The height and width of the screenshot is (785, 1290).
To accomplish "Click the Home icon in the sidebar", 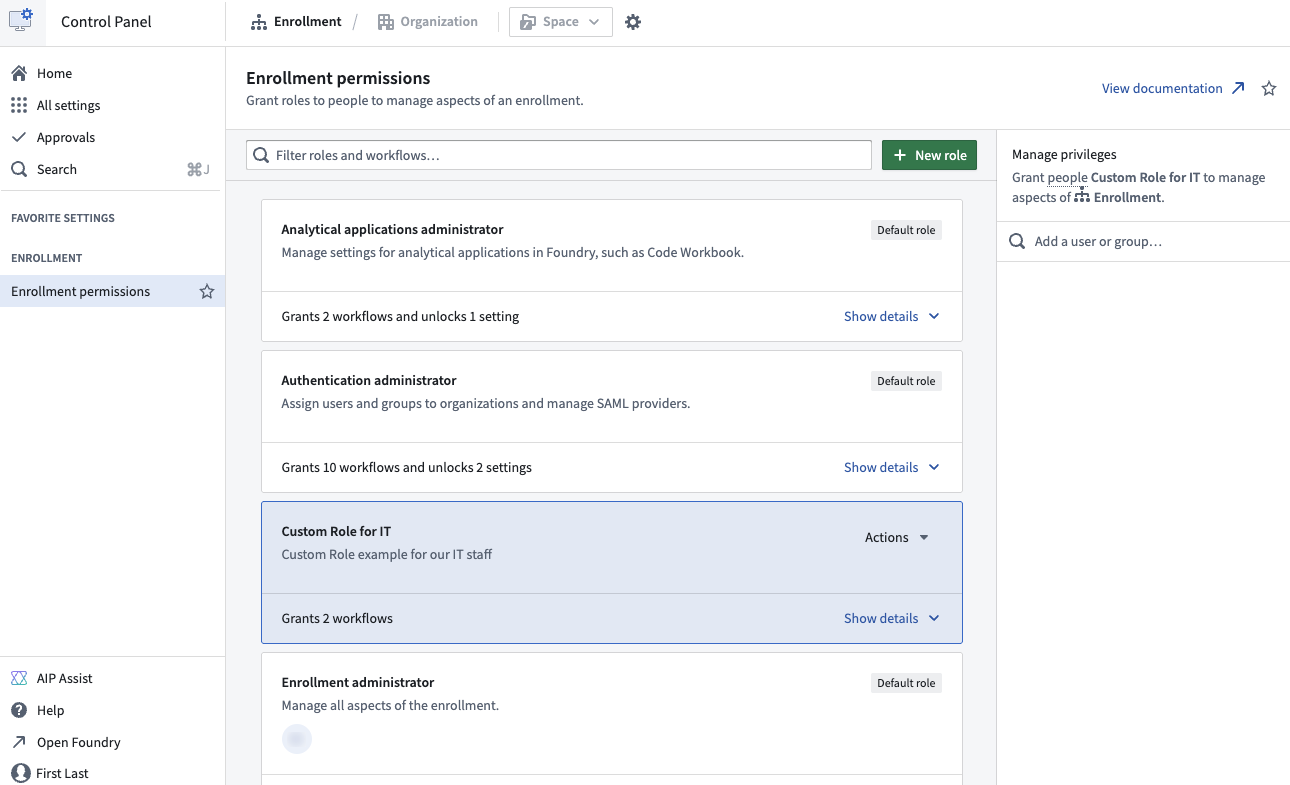I will pyautogui.click(x=18, y=72).
